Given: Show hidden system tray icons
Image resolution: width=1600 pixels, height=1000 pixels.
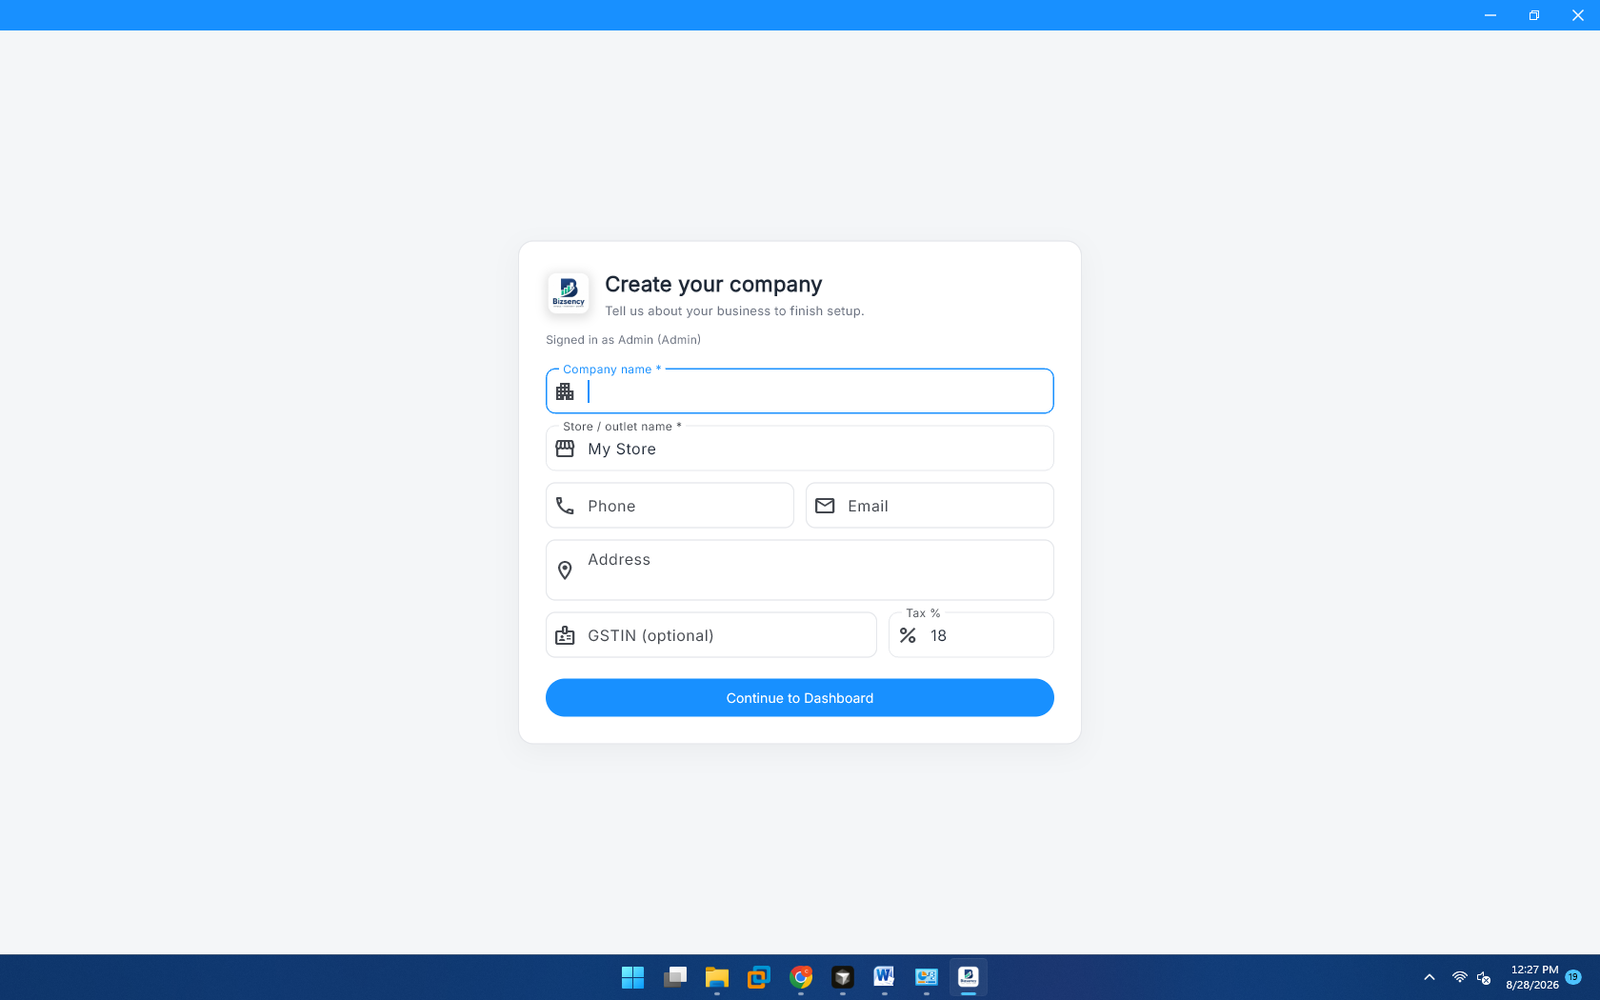Looking at the screenshot, I should click(1429, 977).
